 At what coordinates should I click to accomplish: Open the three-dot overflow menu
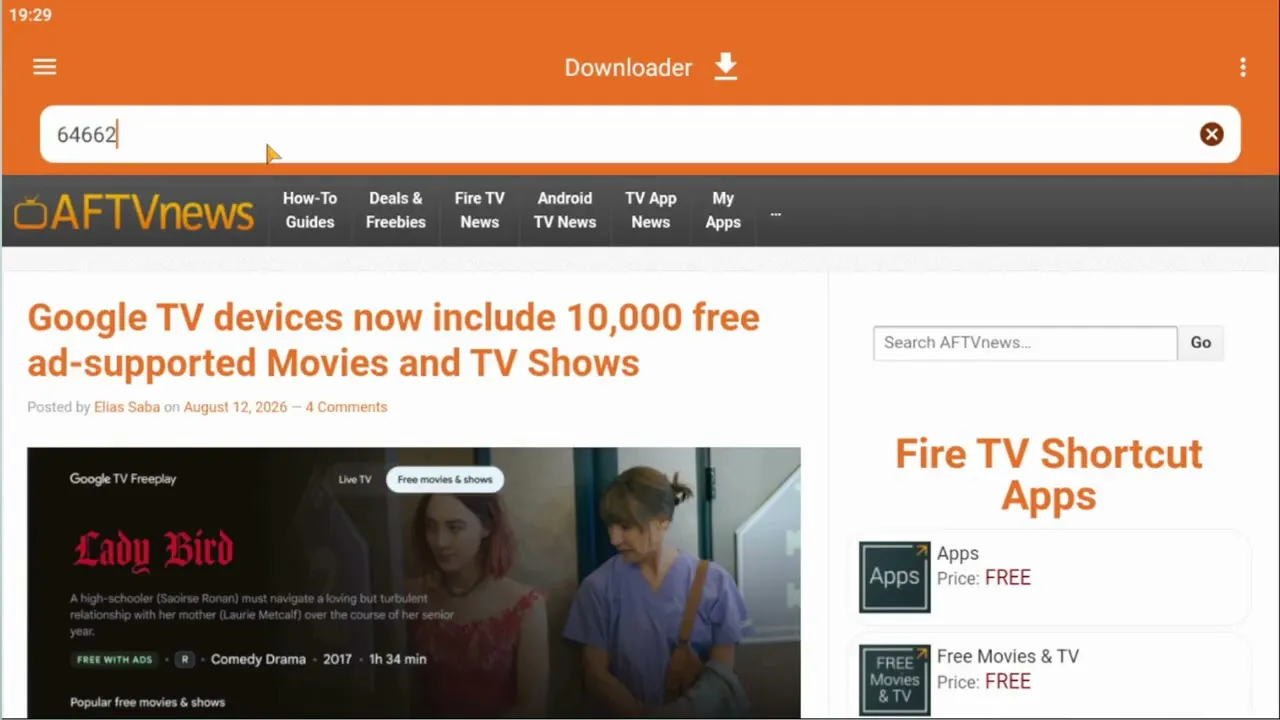1242,67
